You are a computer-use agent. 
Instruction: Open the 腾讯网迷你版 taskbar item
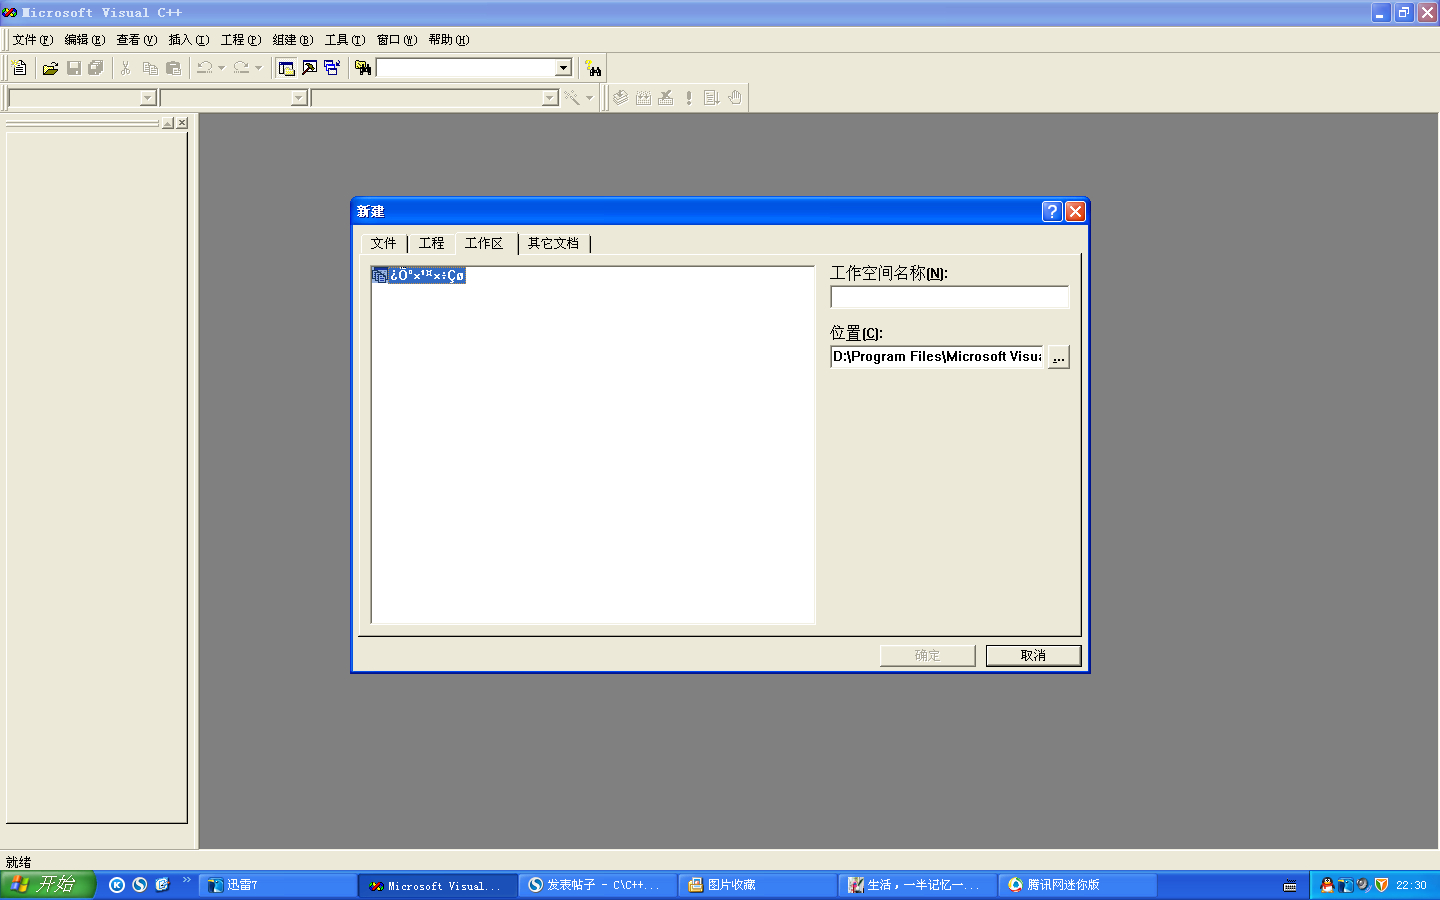coord(1078,885)
